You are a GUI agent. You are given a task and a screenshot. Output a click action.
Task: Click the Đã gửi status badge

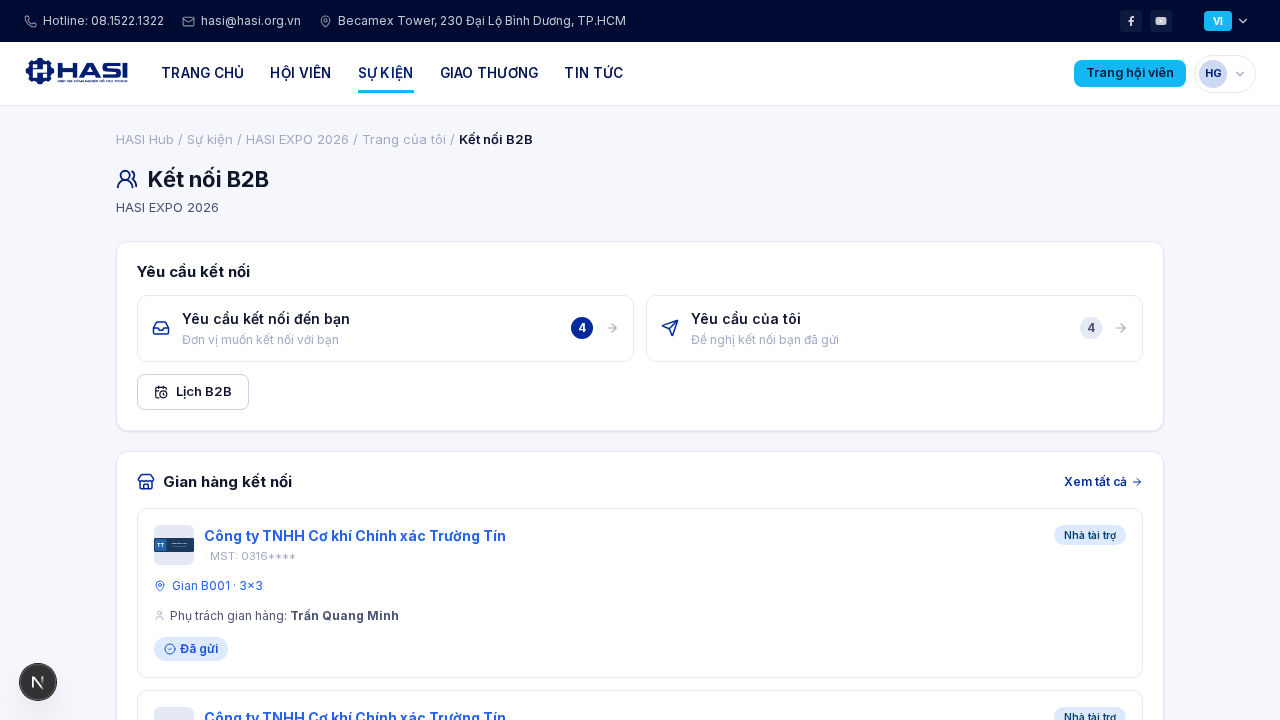tap(191, 649)
